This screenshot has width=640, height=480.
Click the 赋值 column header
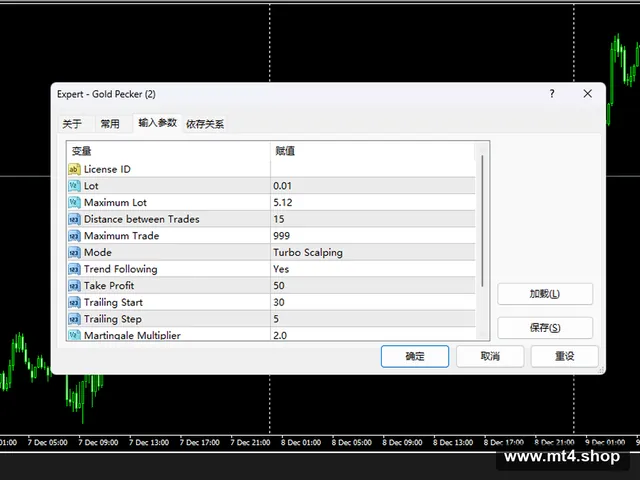point(373,151)
